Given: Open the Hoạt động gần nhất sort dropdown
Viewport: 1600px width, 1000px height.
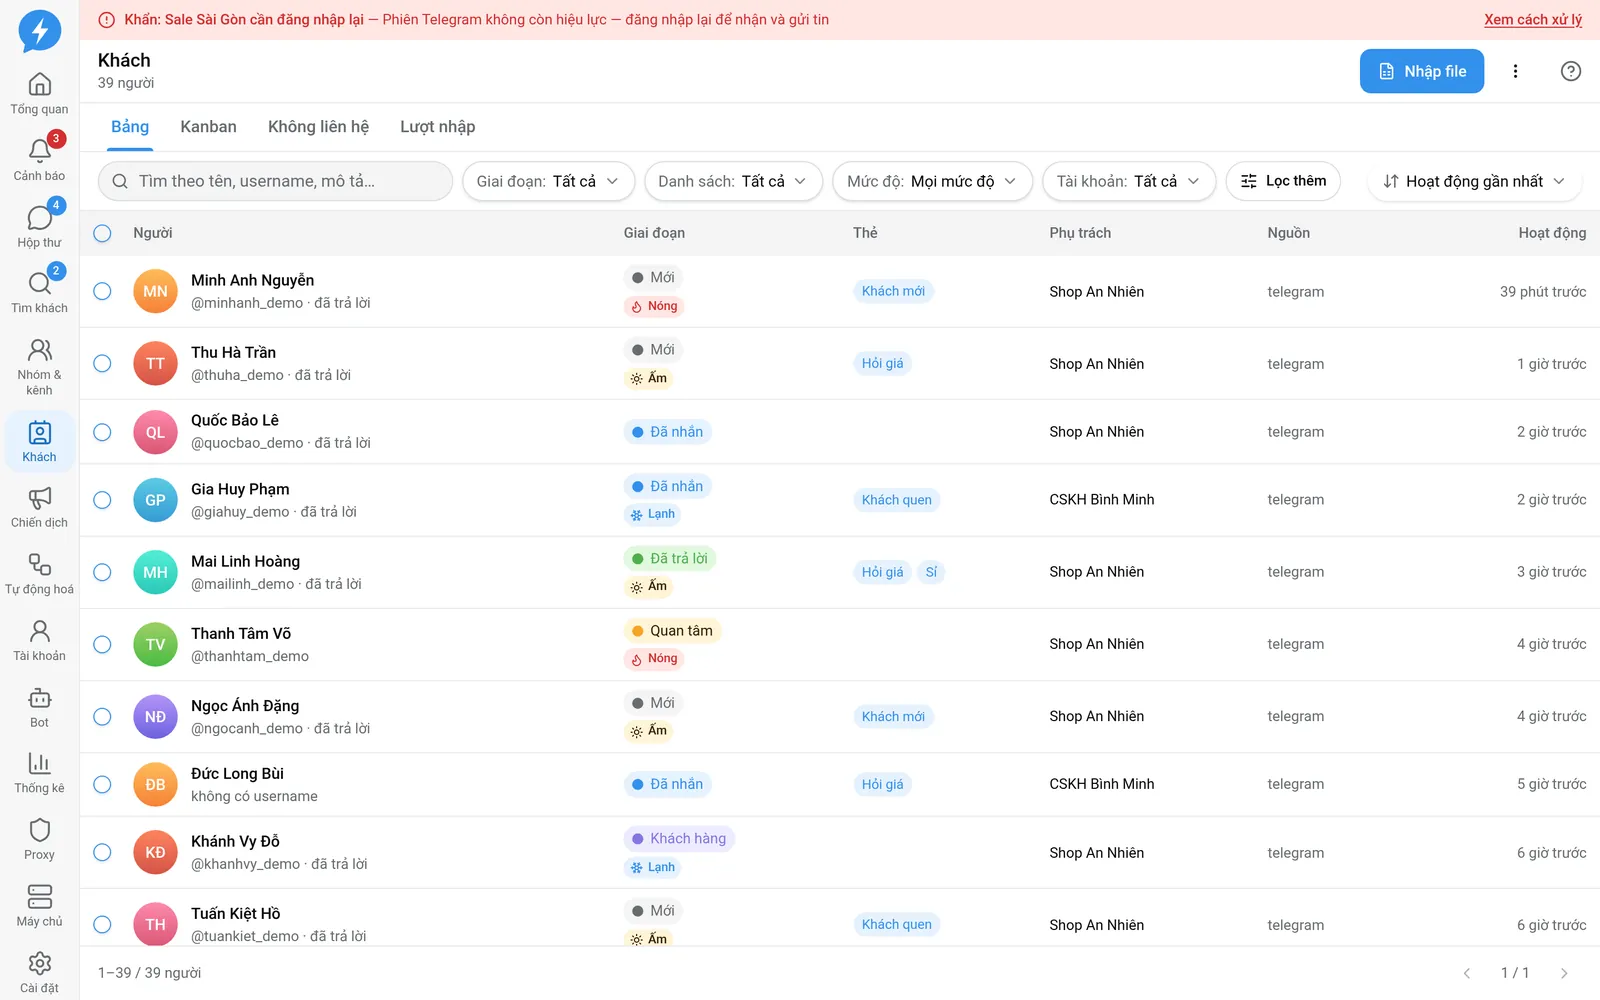Looking at the screenshot, I should click(x=1473, y=181).
